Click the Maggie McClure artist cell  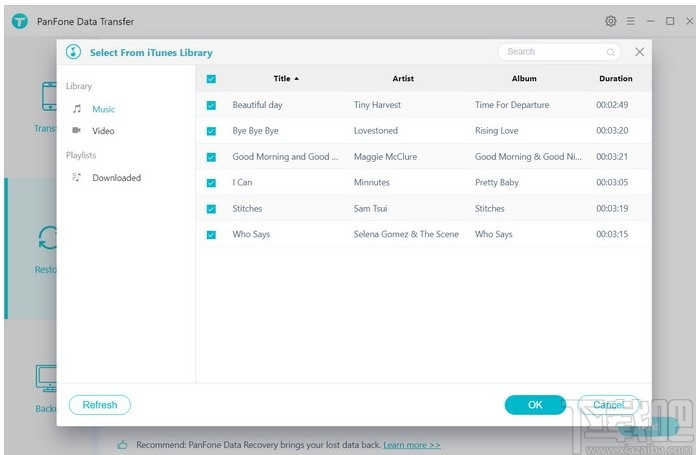[385, 157]
